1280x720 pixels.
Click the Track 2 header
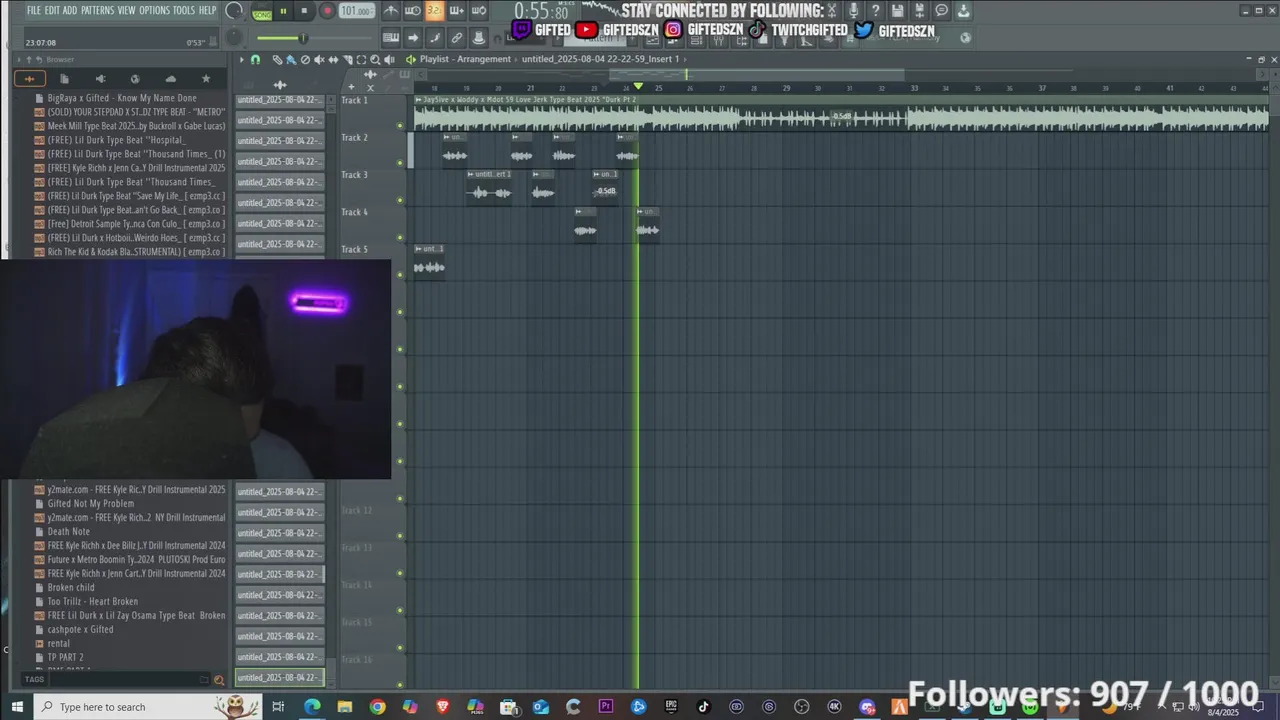point(372,149)
